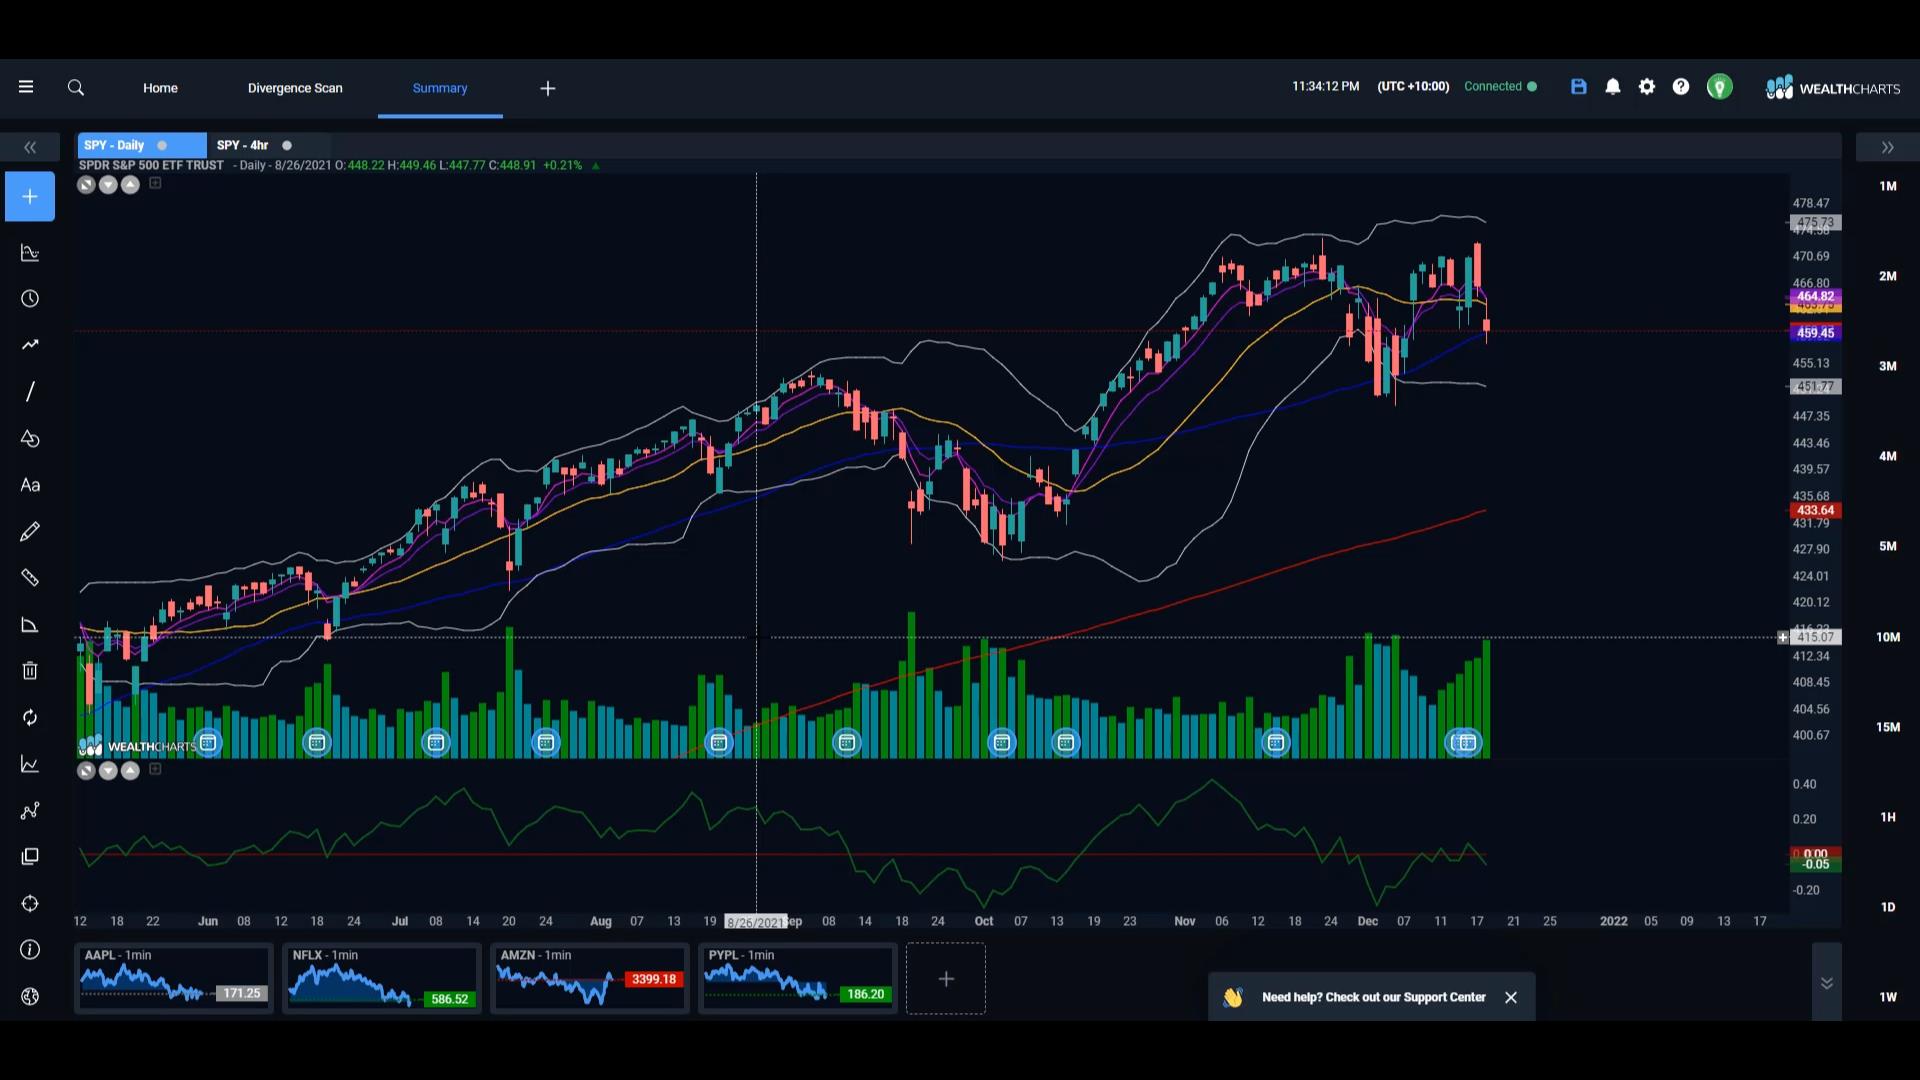Move price pane up with arrow
Screen dimensions: 1920x1080
130,185
